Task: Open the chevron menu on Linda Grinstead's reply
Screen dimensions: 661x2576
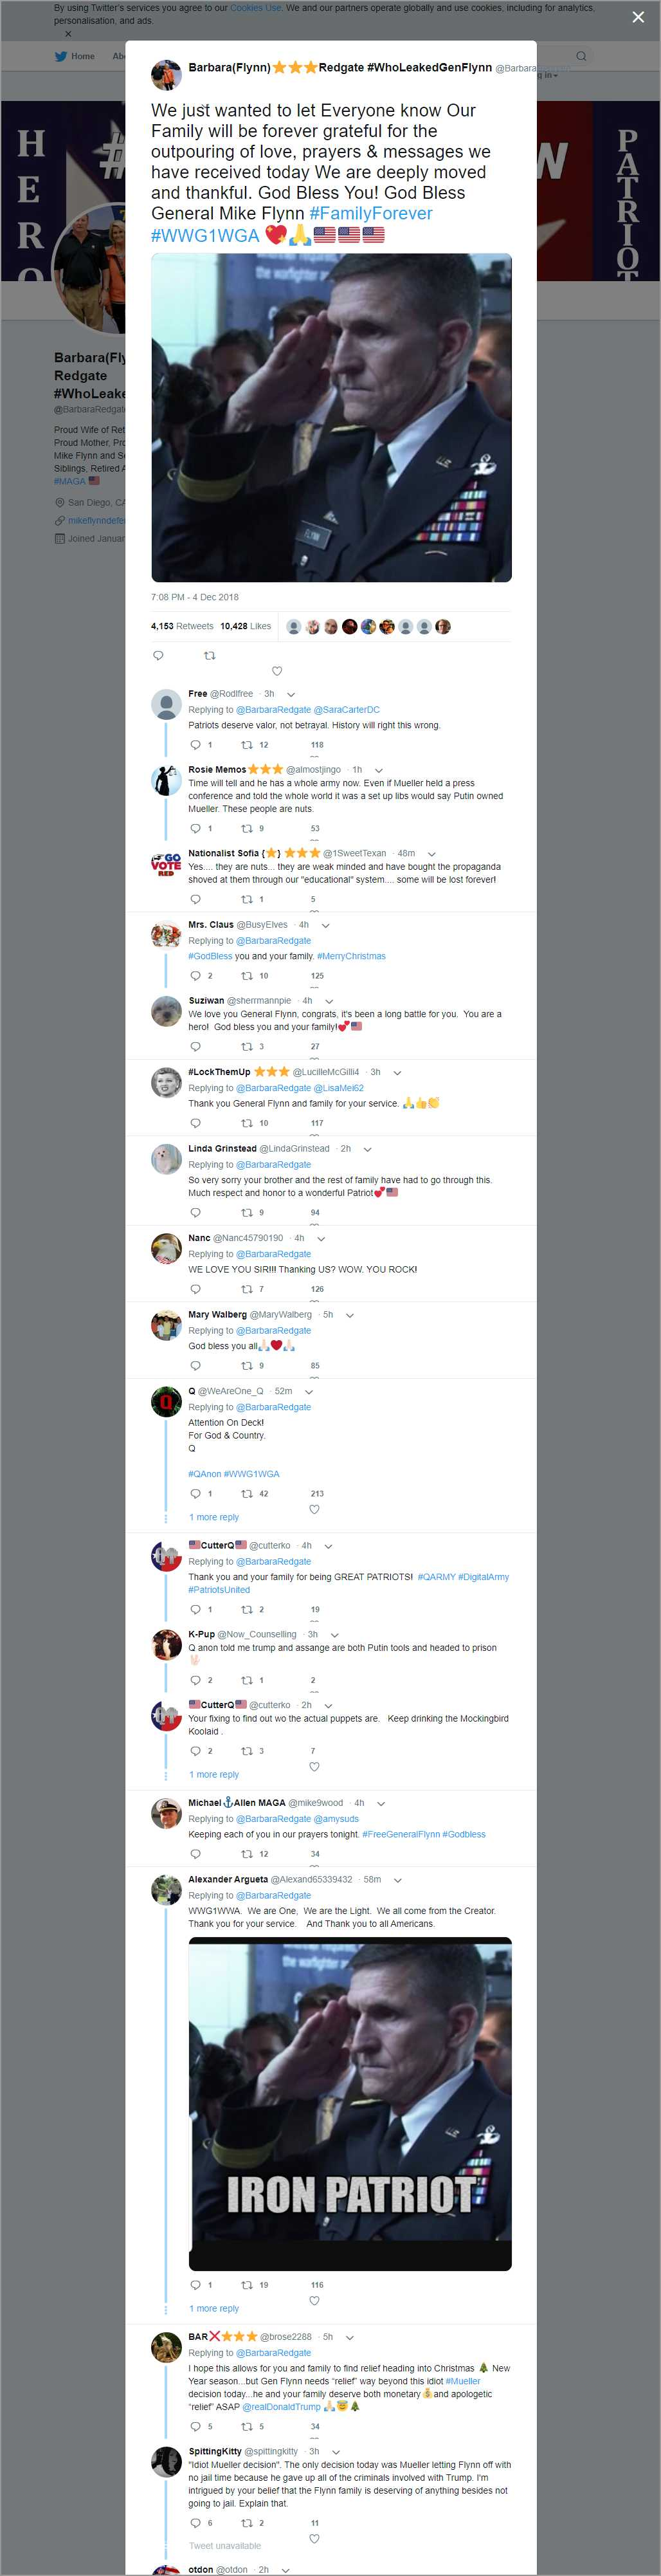Action: pyautogui.click(x=367, y=1149)
